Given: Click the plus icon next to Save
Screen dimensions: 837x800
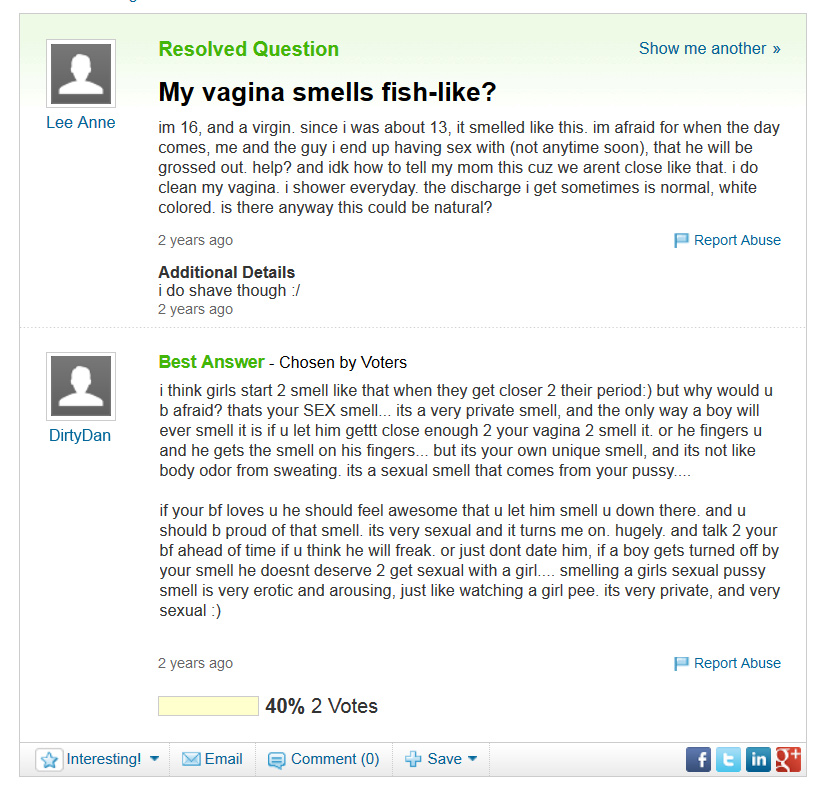Looking at the screenshot, I should (413, 759).
